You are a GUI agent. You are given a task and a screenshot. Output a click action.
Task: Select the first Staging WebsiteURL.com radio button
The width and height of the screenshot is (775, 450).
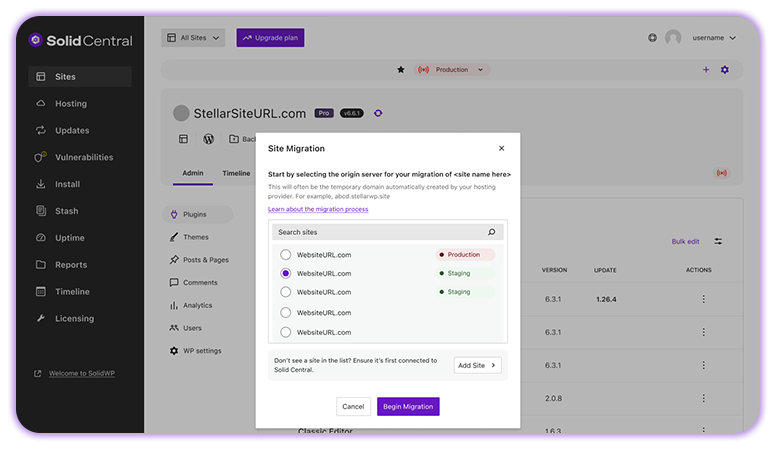pyautogui.click(x=285, y=273)
